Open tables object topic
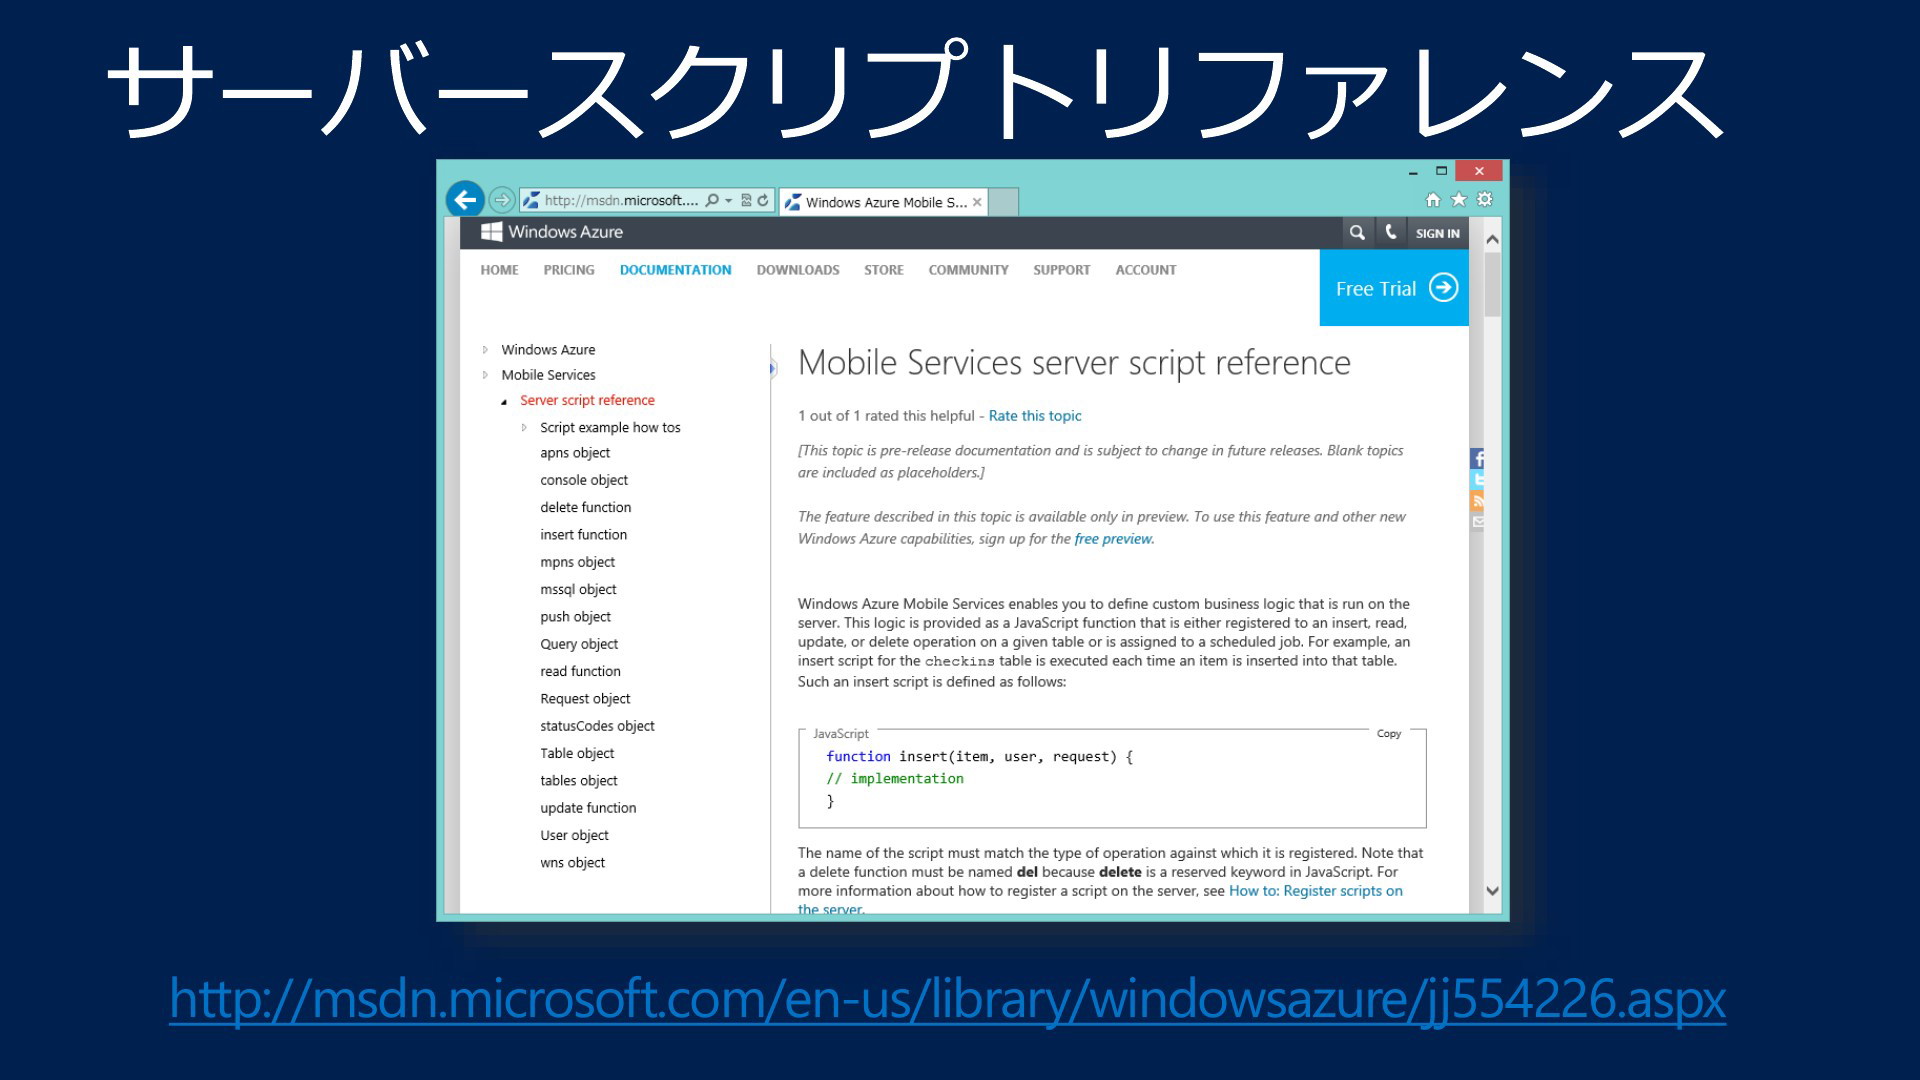 (x=579, y=781)
